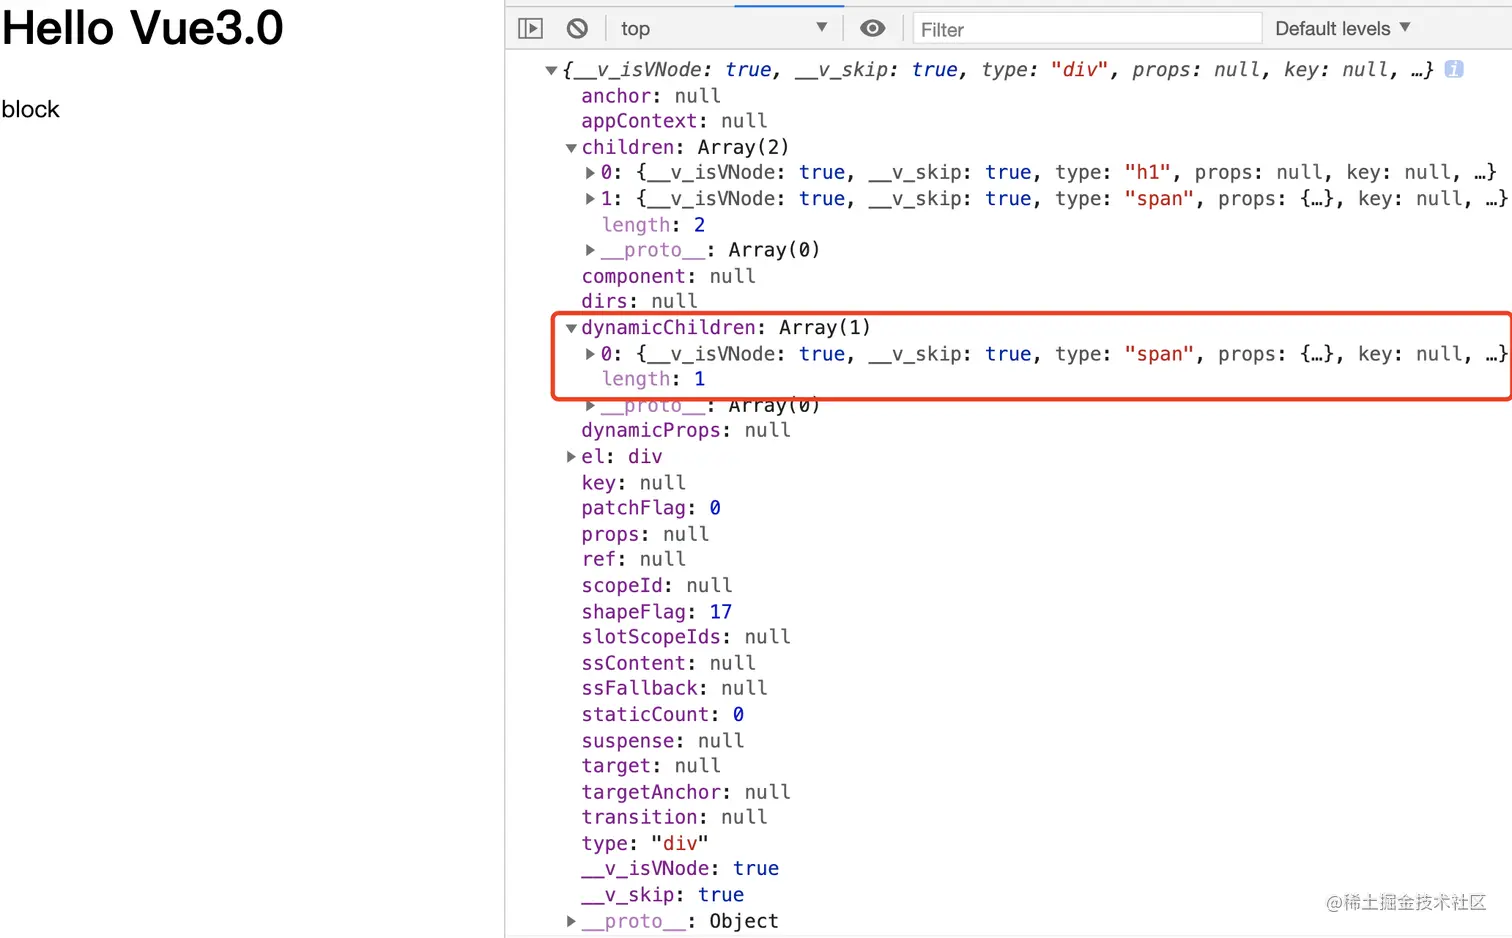Select the 'targetAnchor: null' row
Viewport: 1512px width, 938px height.
686,792
